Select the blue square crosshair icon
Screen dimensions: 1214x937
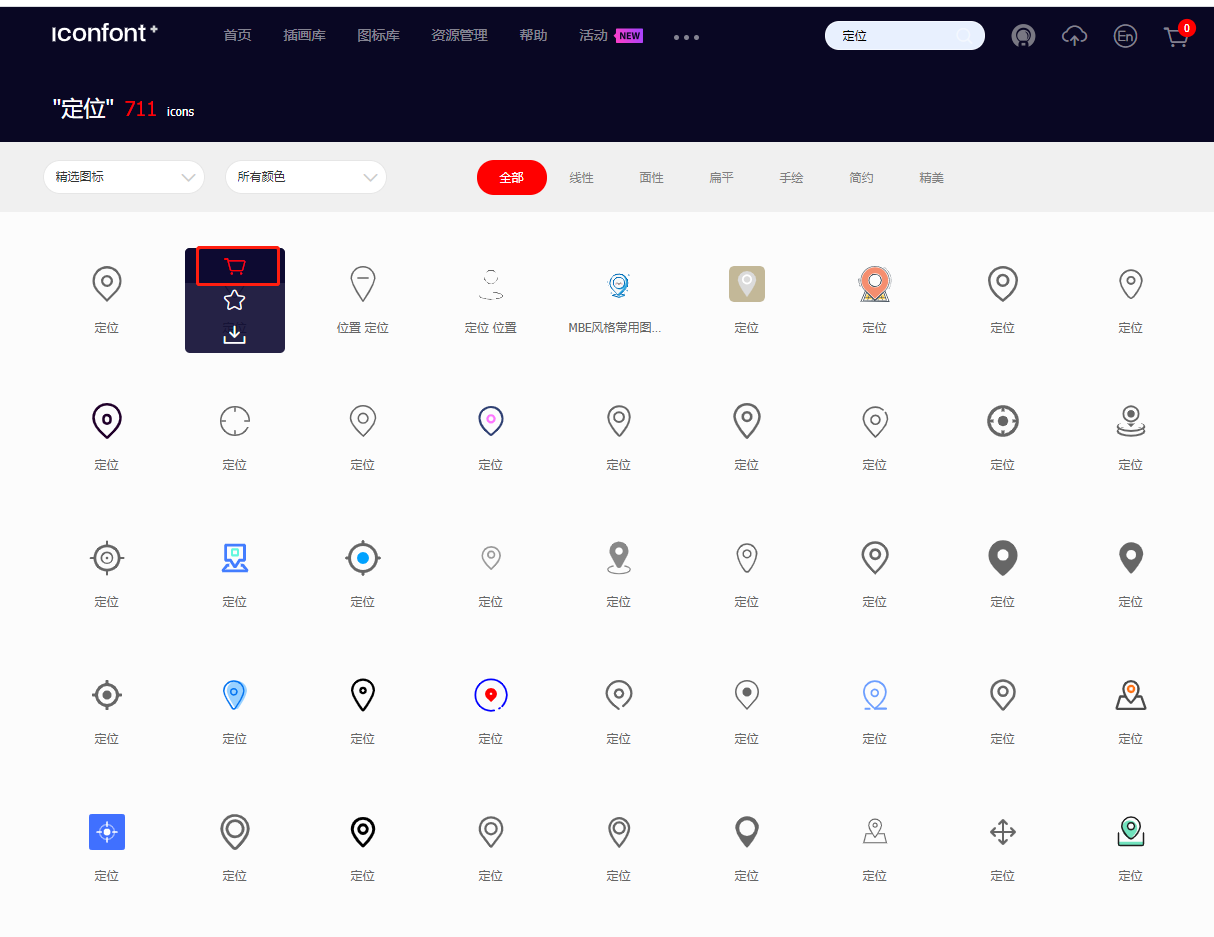(x=107, y=832)
